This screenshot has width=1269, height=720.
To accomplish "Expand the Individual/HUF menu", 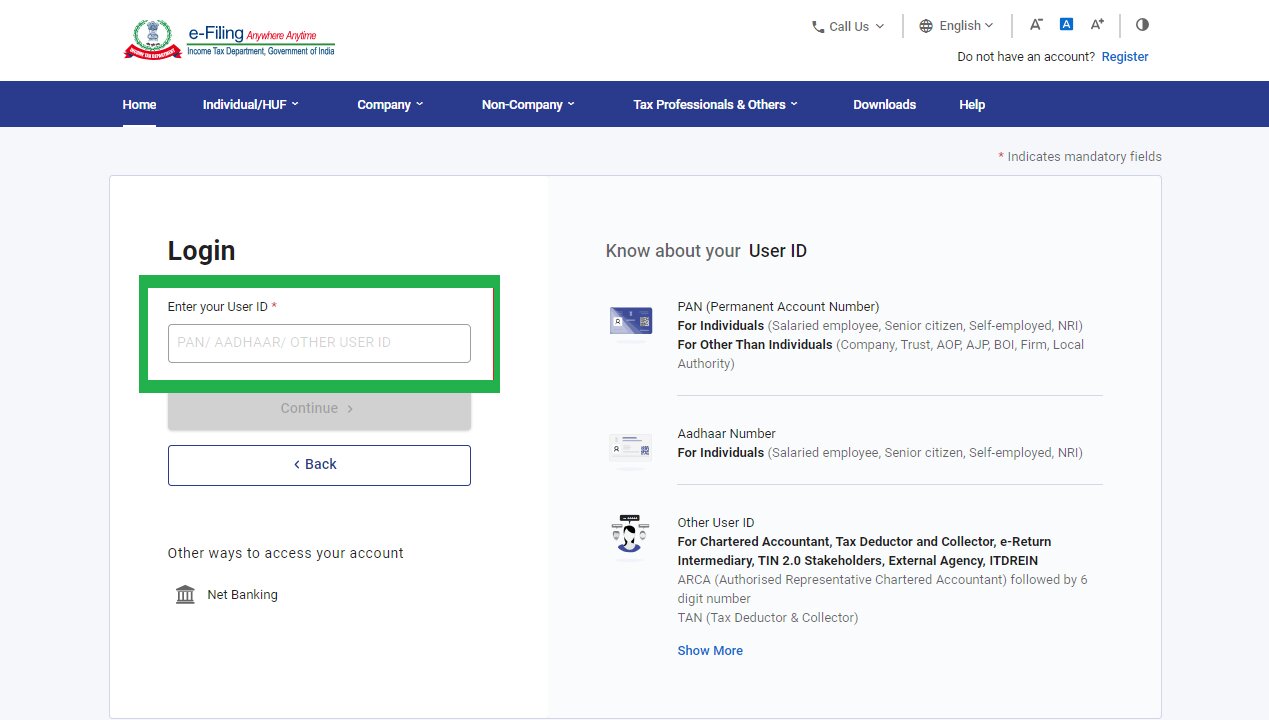I will (x=249, y=104).
